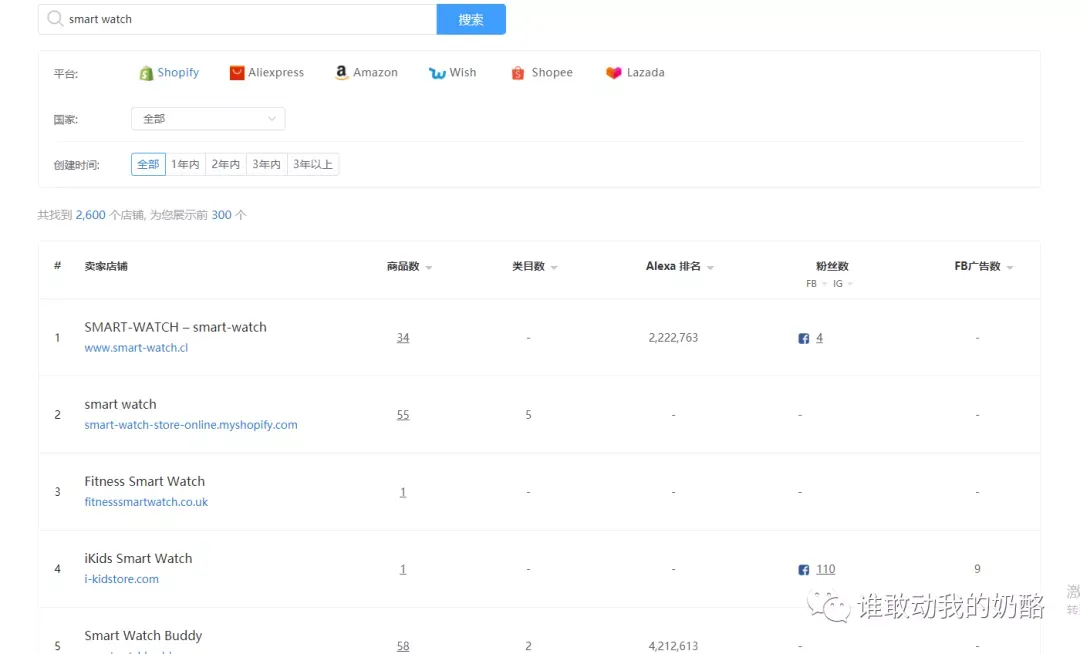This screenshot has height=654, width=1080.
Task: Click the Aliexpress platform logo icon
Action: coord(237,73)
